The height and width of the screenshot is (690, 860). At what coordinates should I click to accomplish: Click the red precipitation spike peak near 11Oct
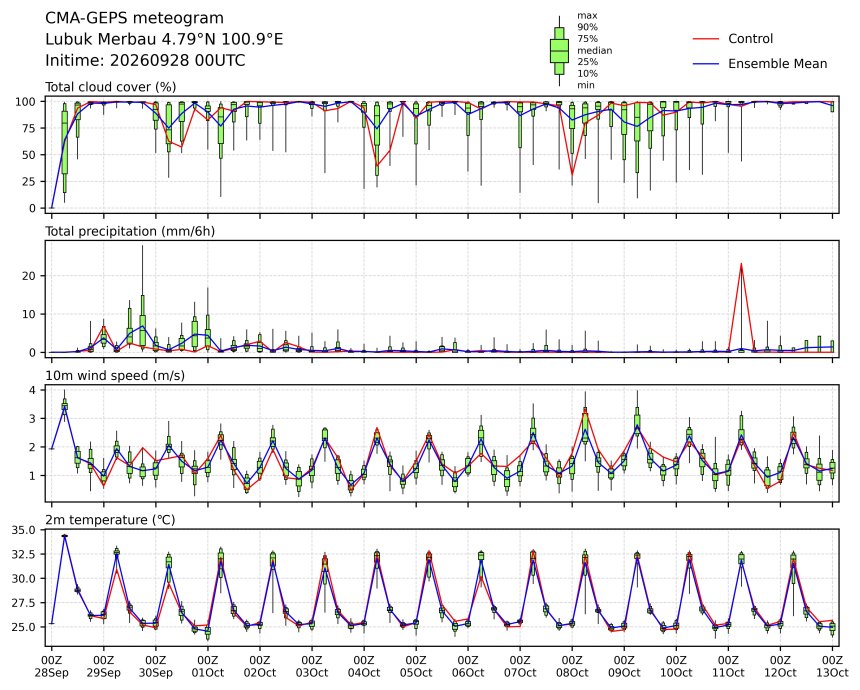(x=741, y=264)
